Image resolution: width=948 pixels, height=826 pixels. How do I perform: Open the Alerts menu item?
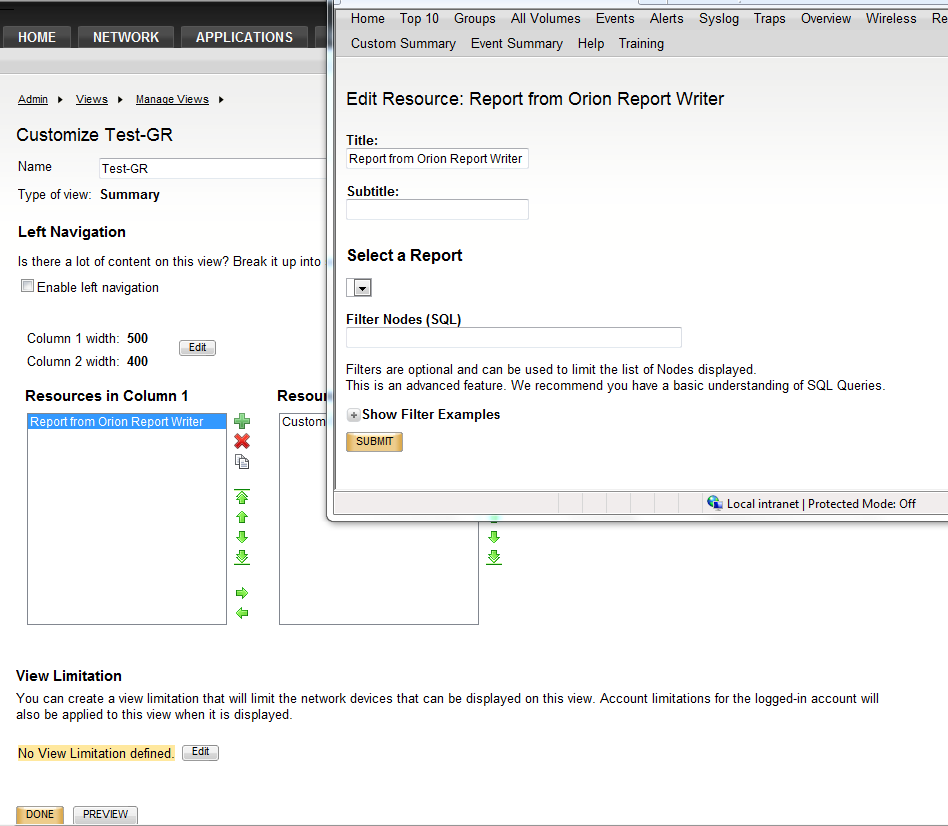coord(666,19)
